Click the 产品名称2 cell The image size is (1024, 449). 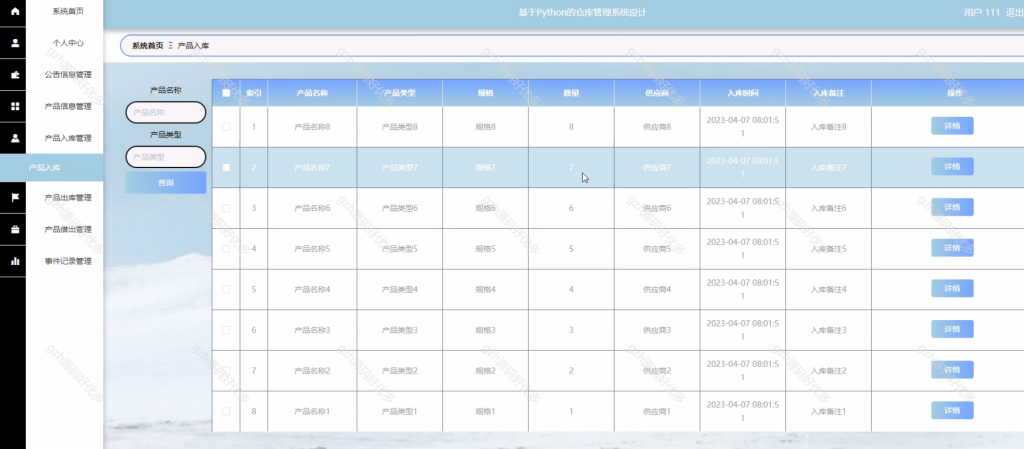312,371
